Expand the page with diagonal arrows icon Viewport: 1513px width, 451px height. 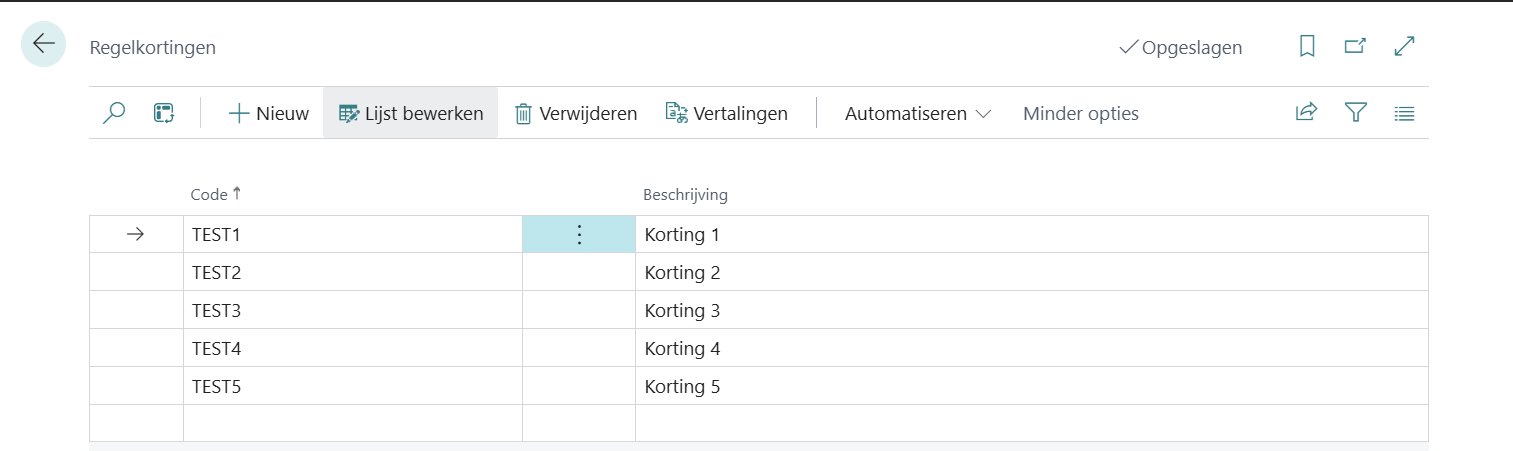[x=1404, y=46]
